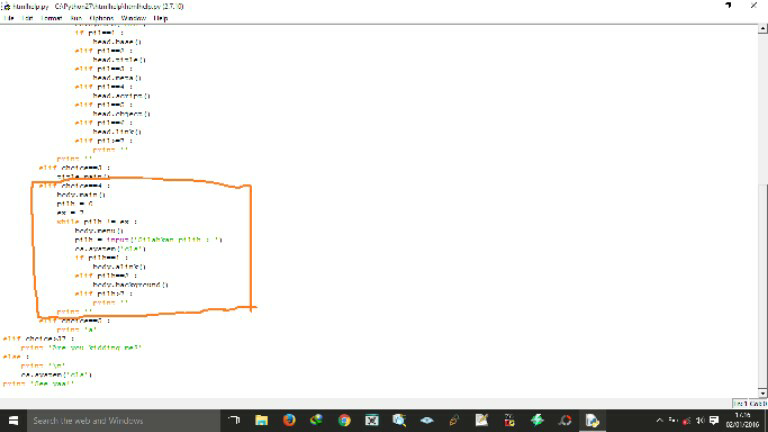Open the red square app on the taskbar
The height and width of the screenshot is (432, 768).
pyautogui.click(x=509, y=420)
